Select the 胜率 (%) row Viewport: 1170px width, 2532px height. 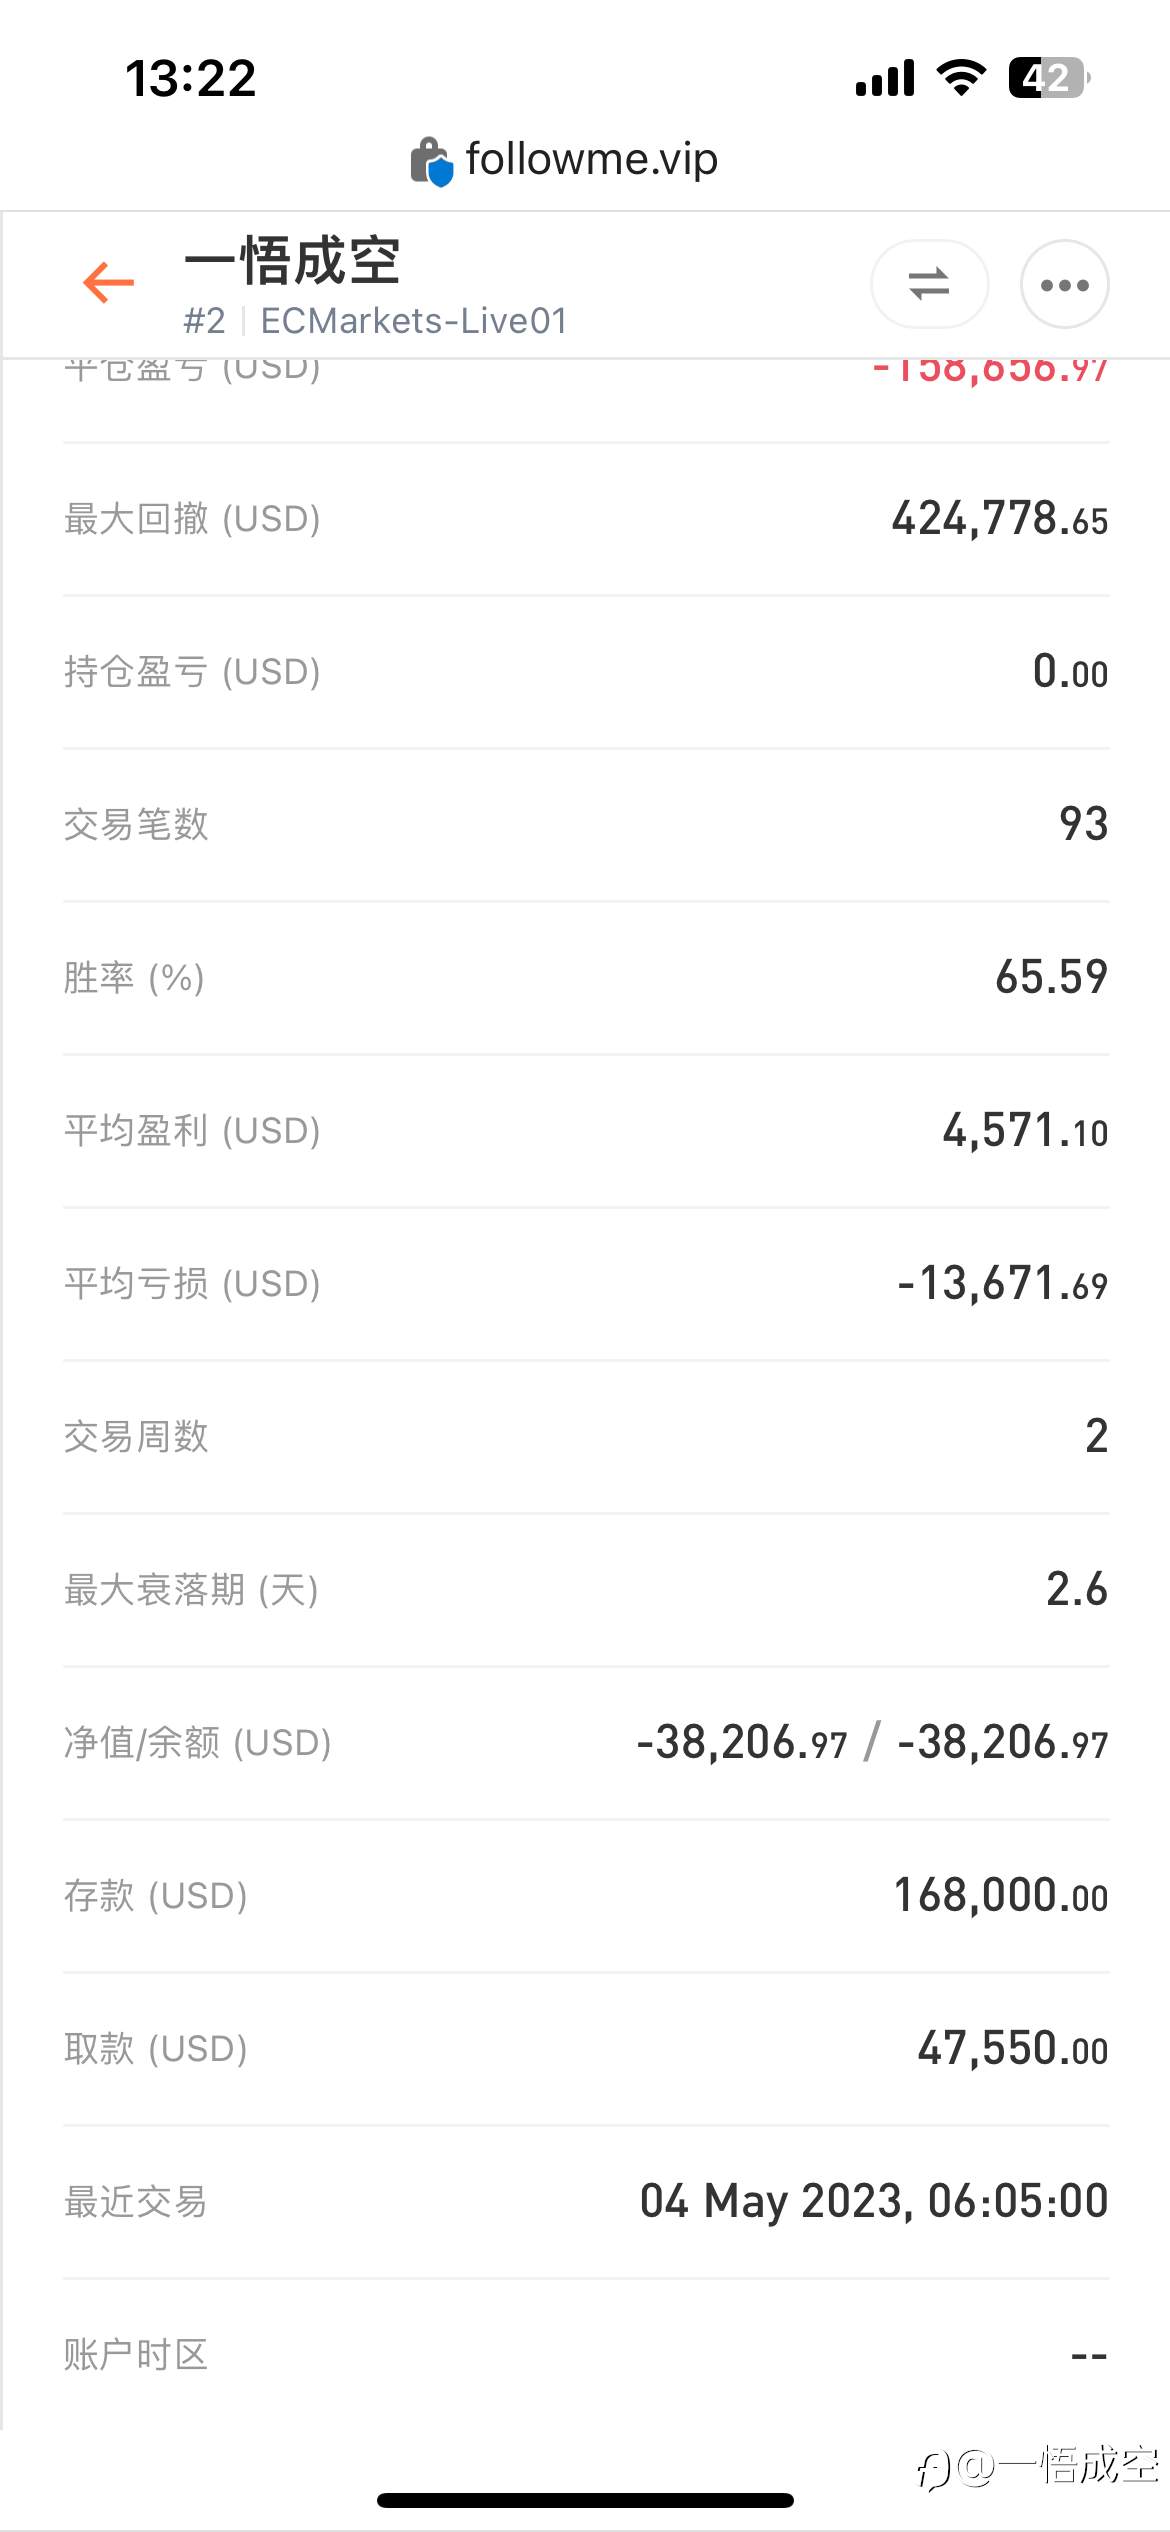click(x=586, y=978)
